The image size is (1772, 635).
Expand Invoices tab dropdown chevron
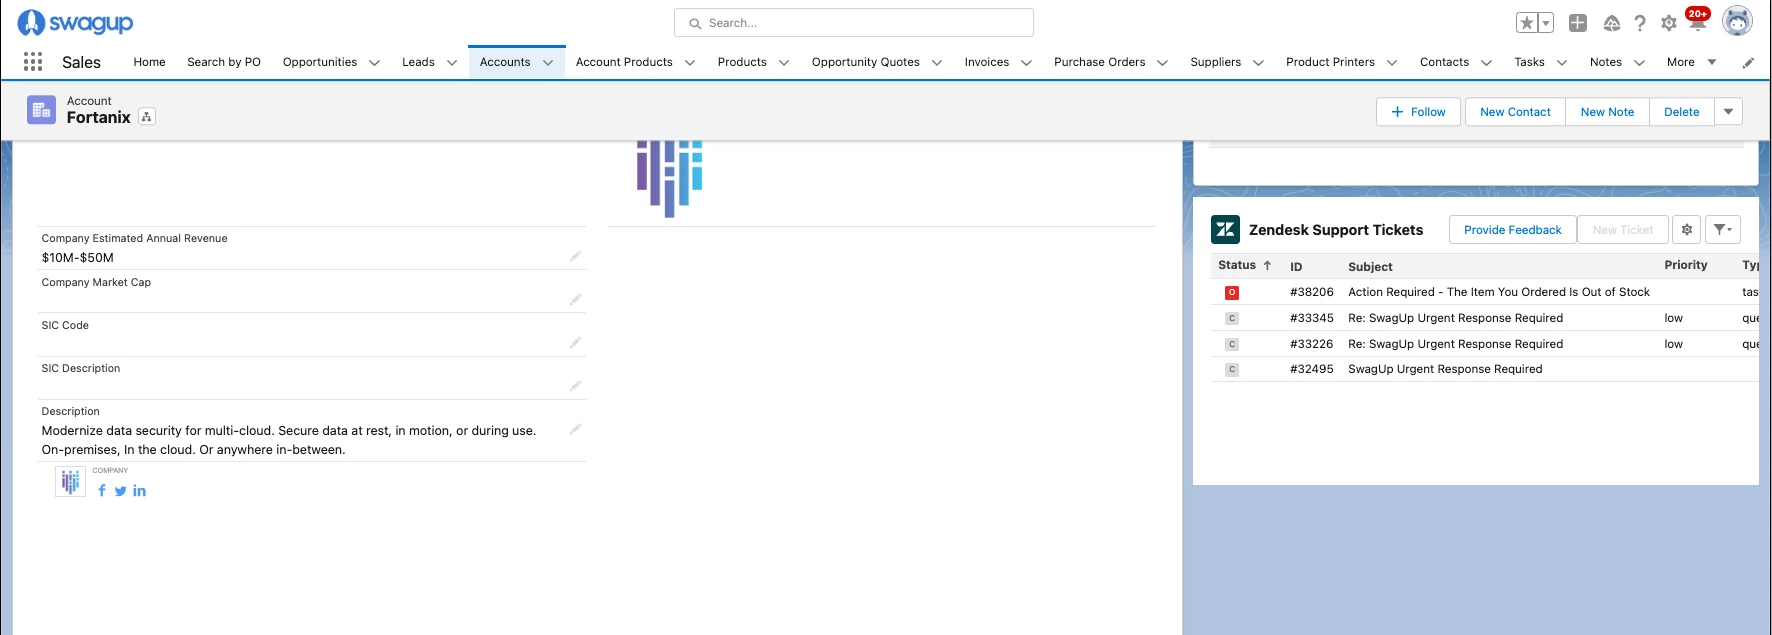pos(1026,63)
